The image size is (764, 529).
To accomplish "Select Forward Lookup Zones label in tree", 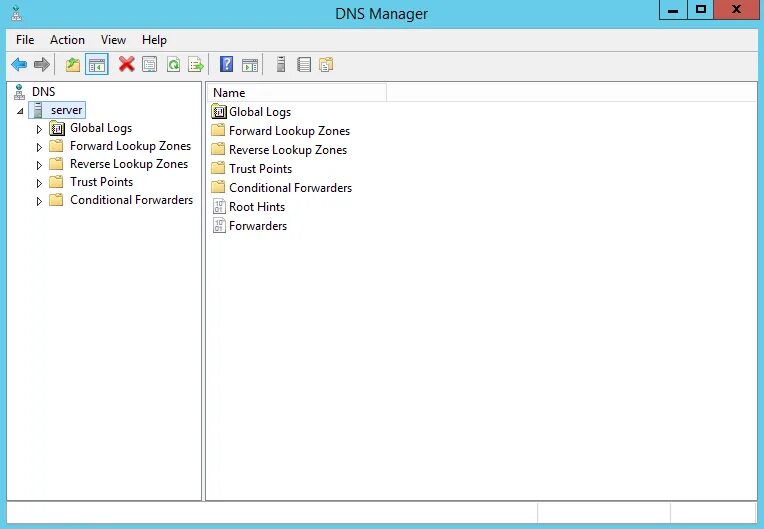I will (x=130, y=146).
